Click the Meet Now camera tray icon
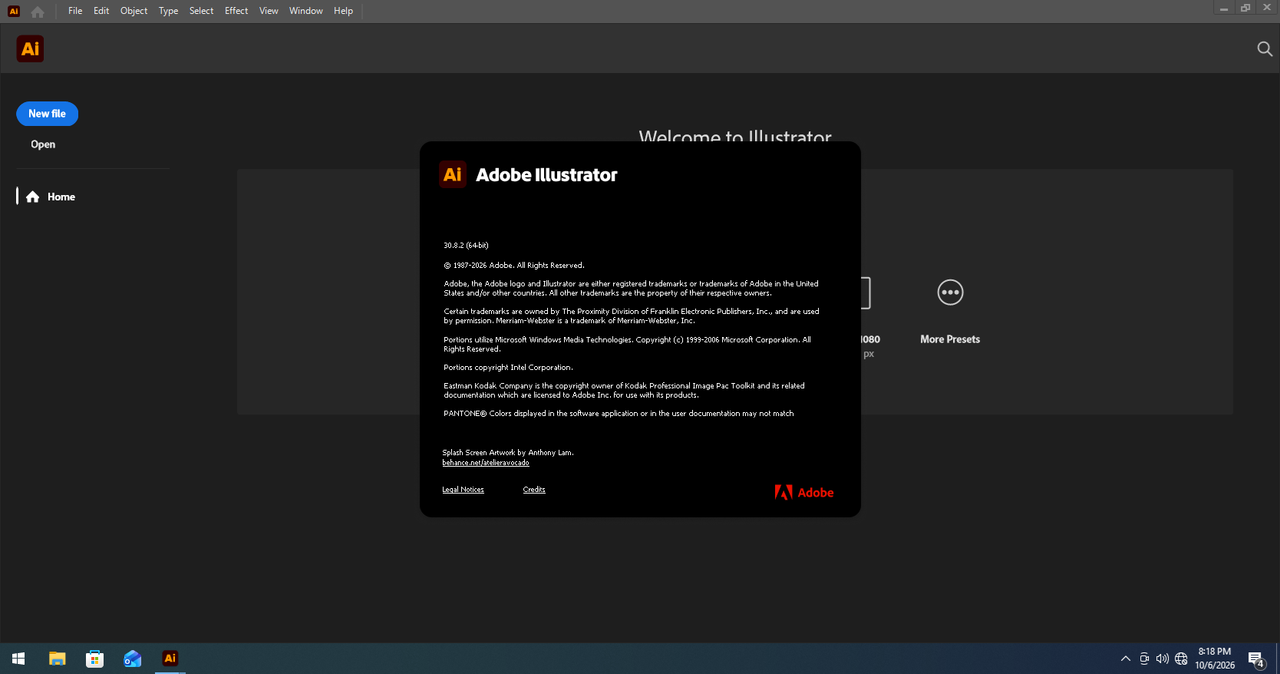1280x674 pixels. (1144, 659)
